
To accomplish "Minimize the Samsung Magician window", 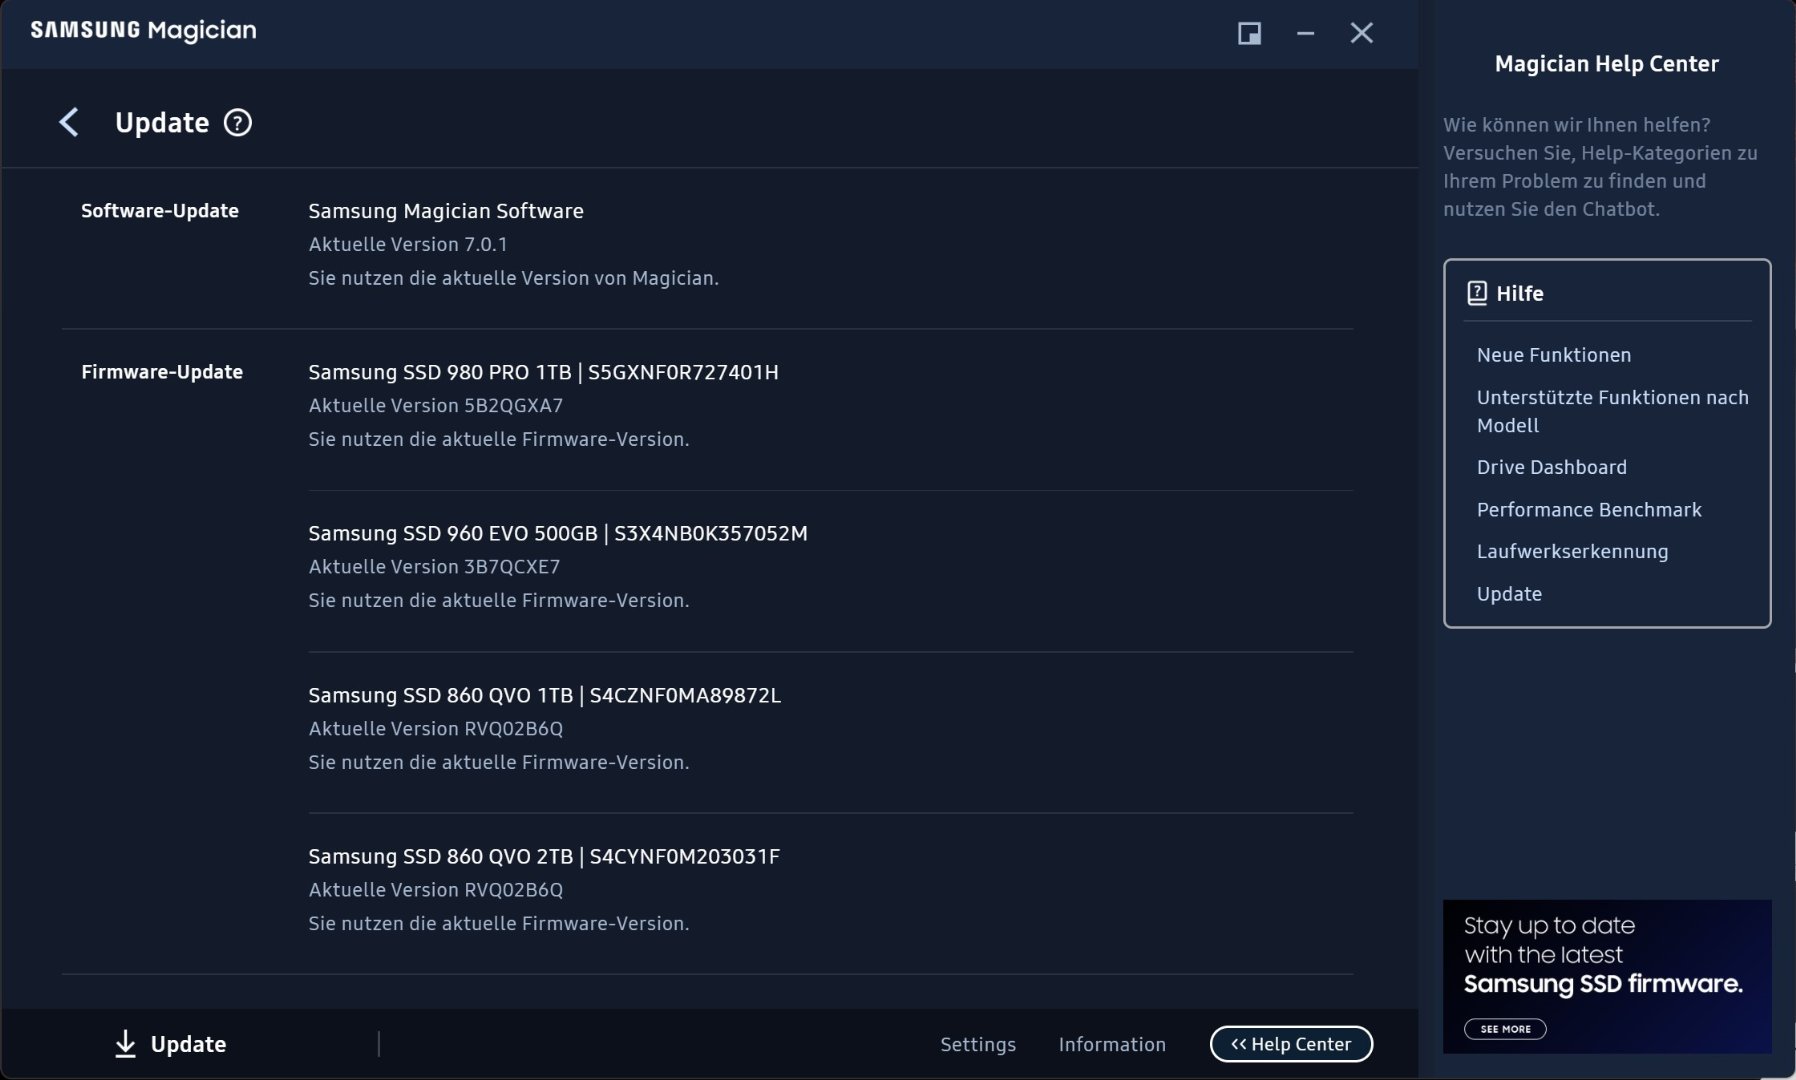I will (1305, 33).
